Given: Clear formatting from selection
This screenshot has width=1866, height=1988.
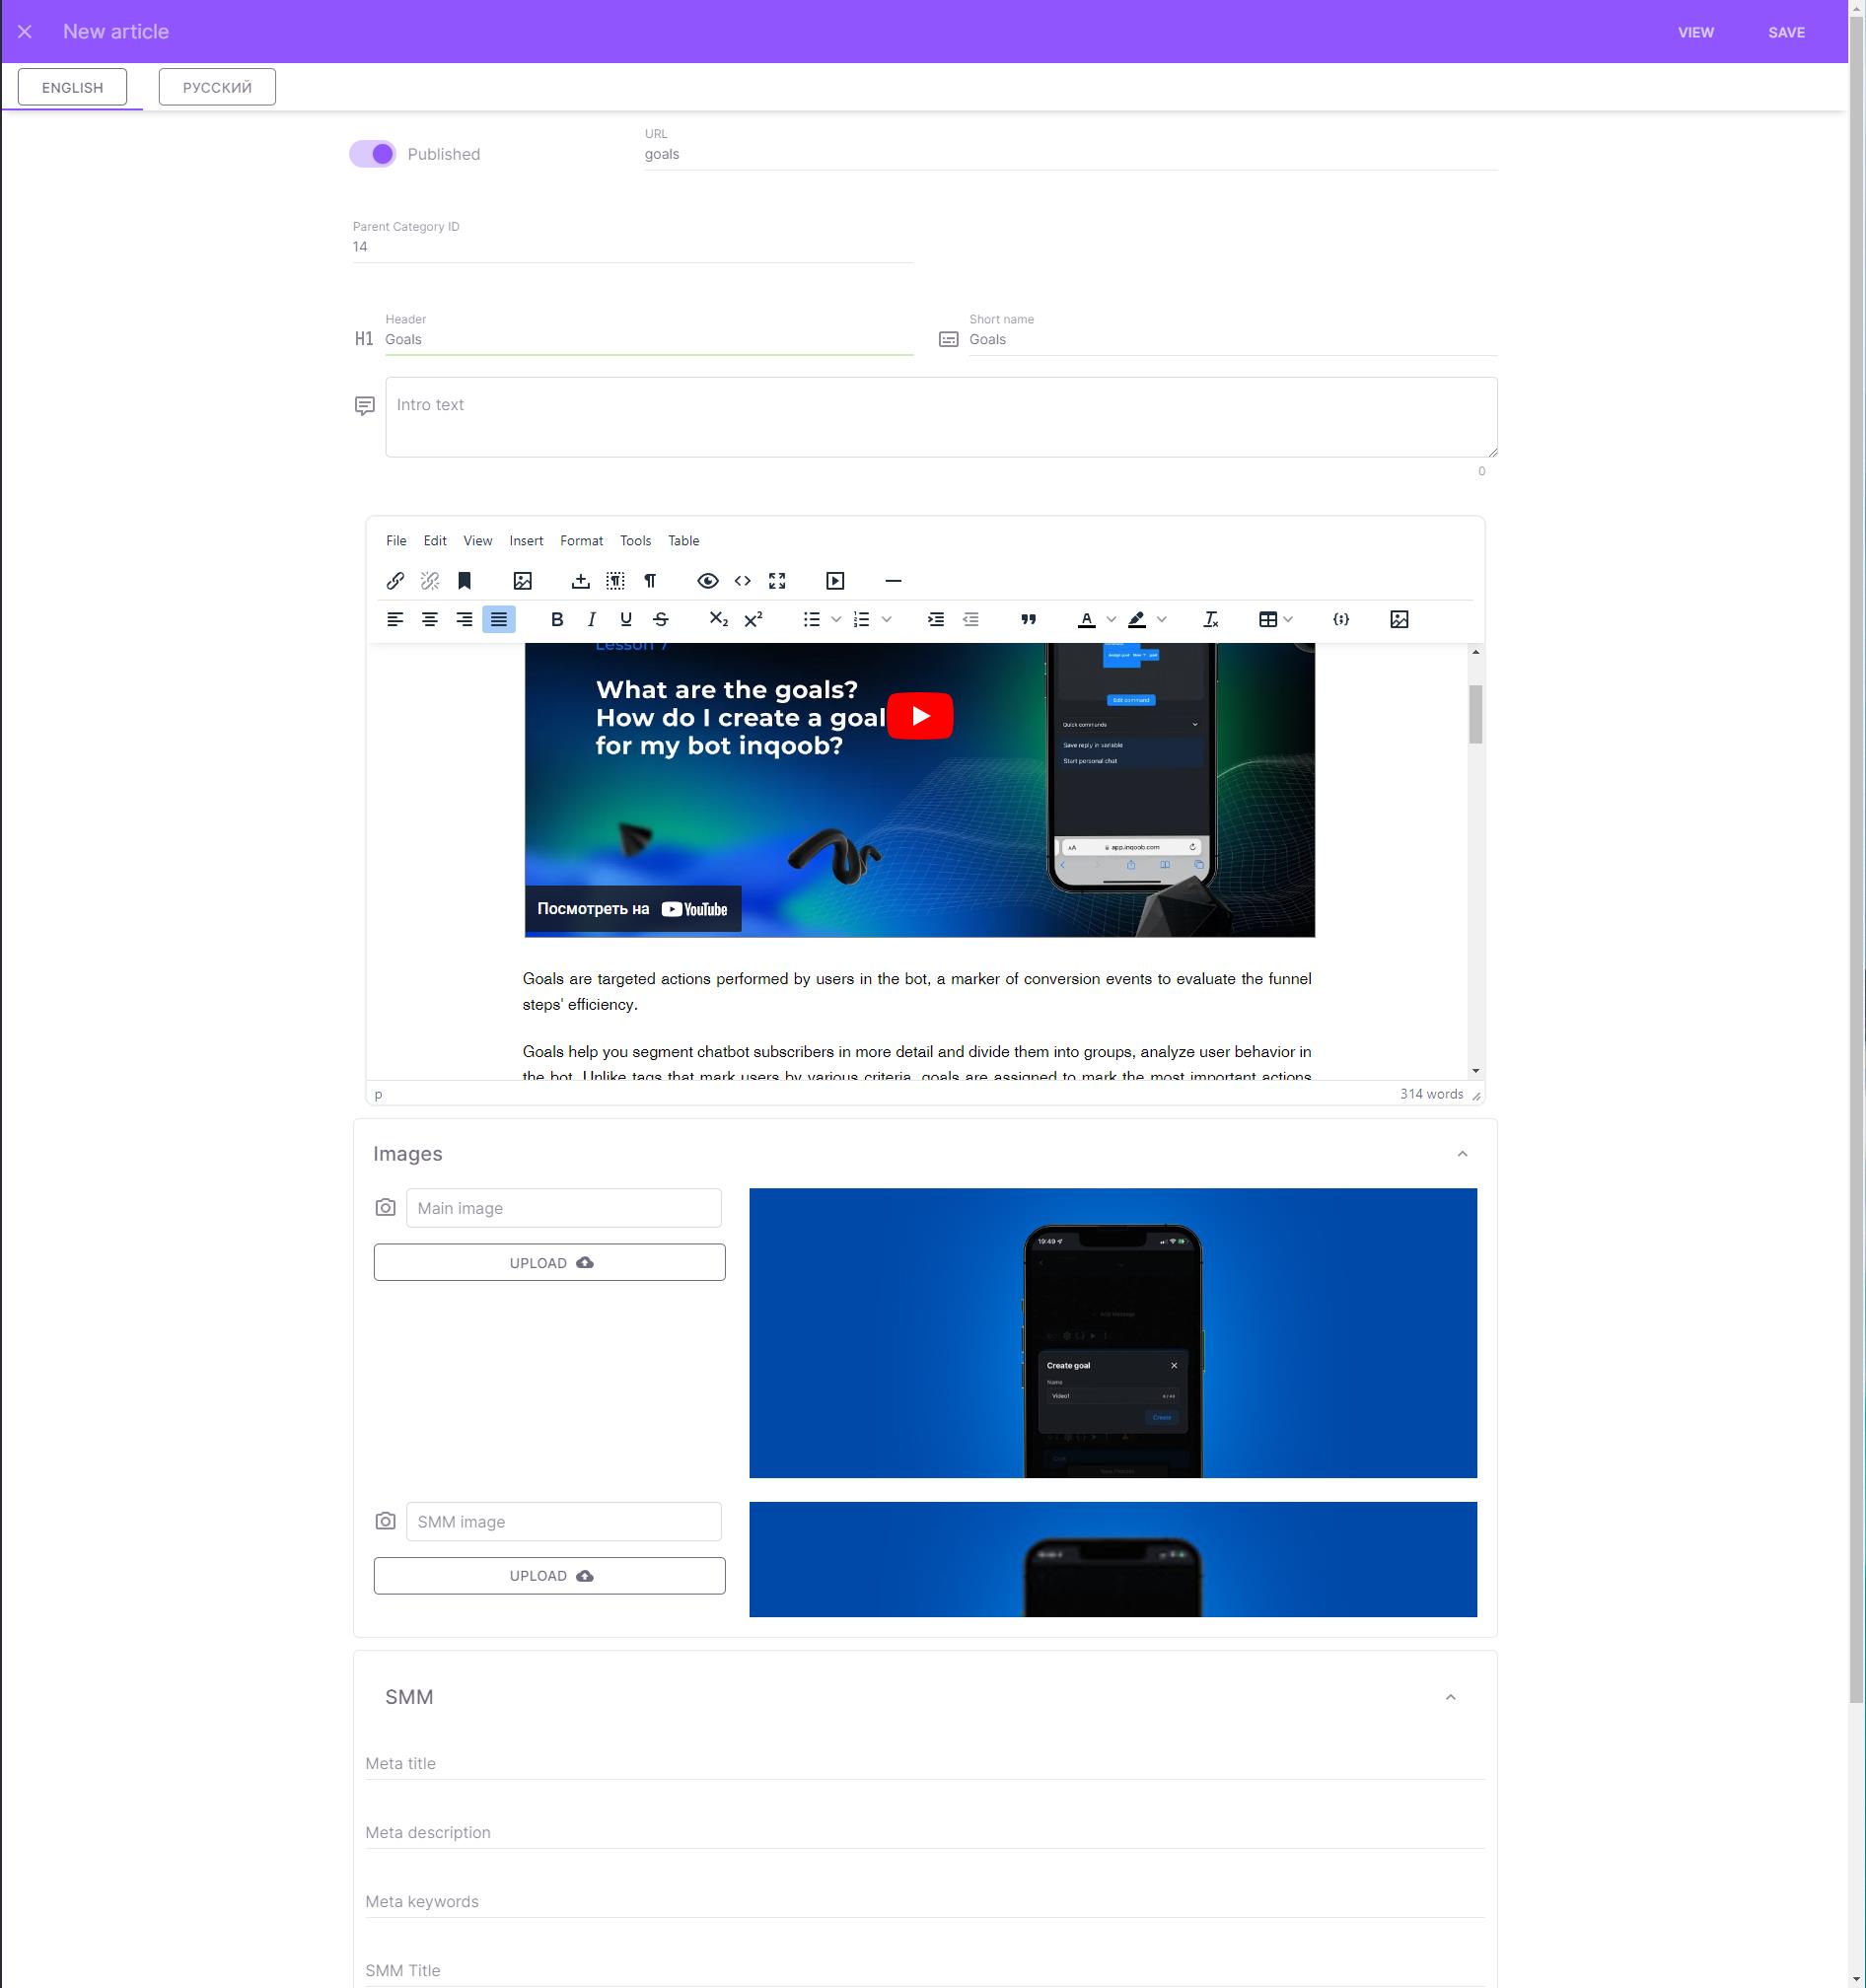Looking at the screenshot, I should coord(1210,620).
